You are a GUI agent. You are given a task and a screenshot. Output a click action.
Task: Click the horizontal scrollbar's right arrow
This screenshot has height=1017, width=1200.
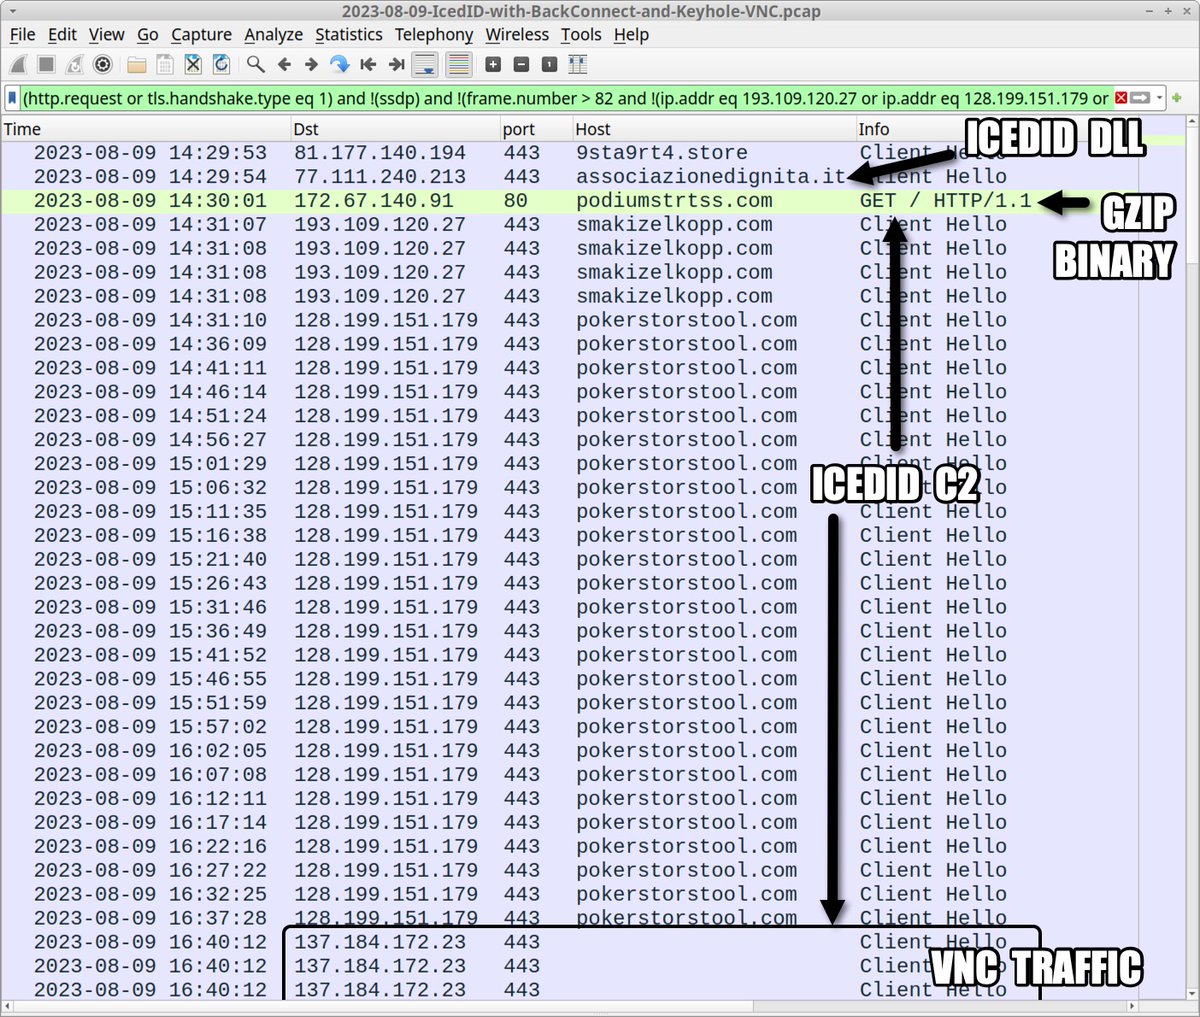pyautogui.click(x=1132, y=1006)
